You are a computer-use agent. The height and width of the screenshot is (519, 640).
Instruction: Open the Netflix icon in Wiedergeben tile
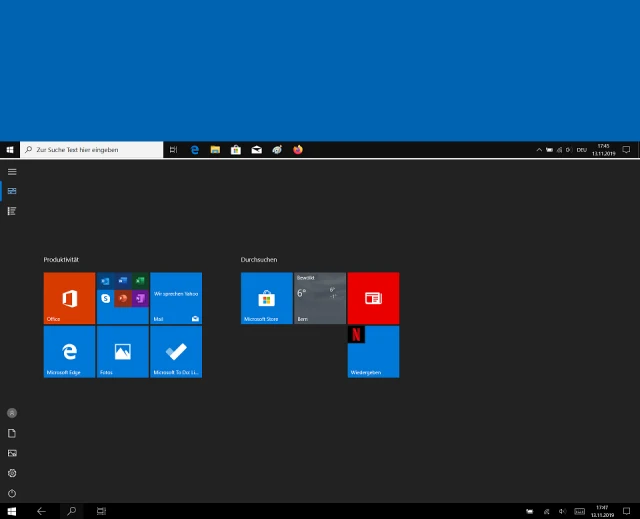(x=356, y=335)
